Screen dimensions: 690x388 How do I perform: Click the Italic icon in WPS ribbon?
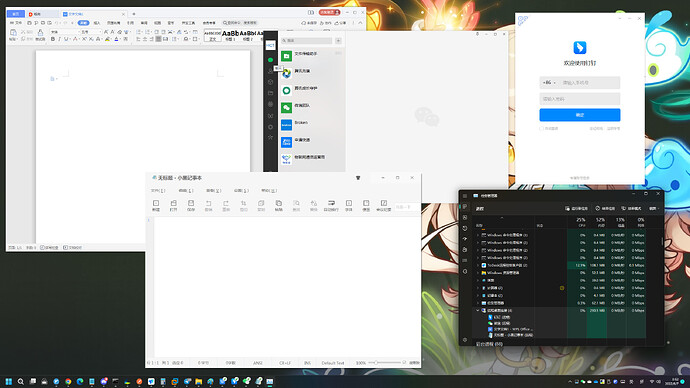coord(59,39)
